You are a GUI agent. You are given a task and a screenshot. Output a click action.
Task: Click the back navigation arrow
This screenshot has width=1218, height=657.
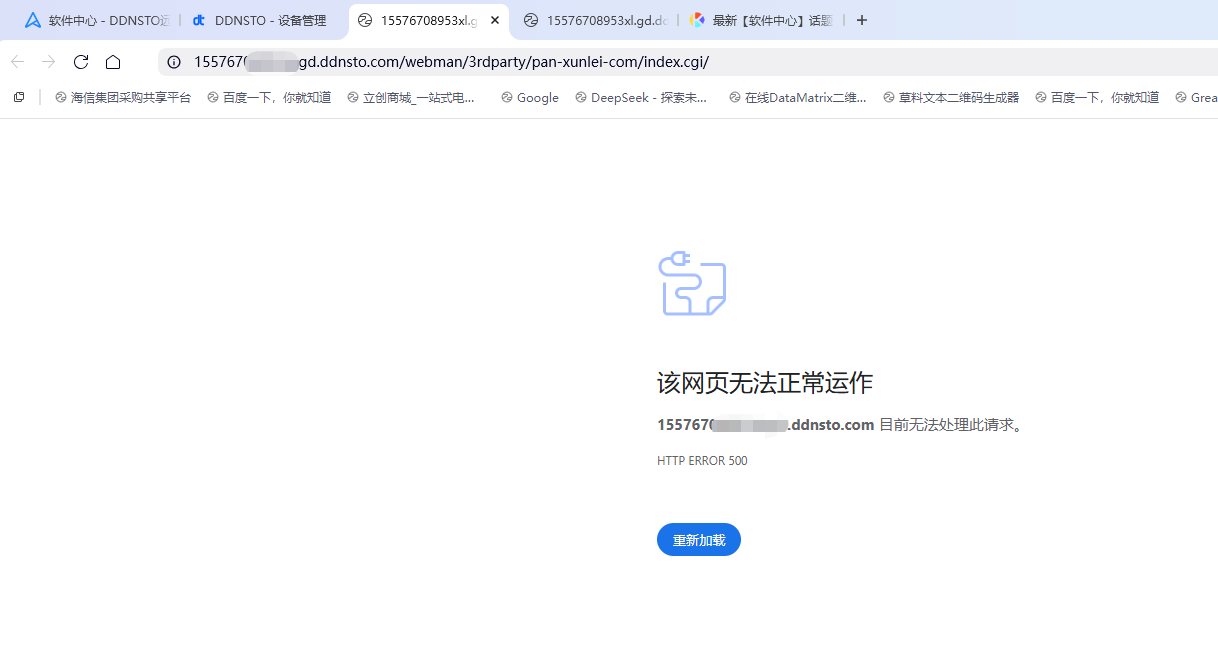(17, 62)
